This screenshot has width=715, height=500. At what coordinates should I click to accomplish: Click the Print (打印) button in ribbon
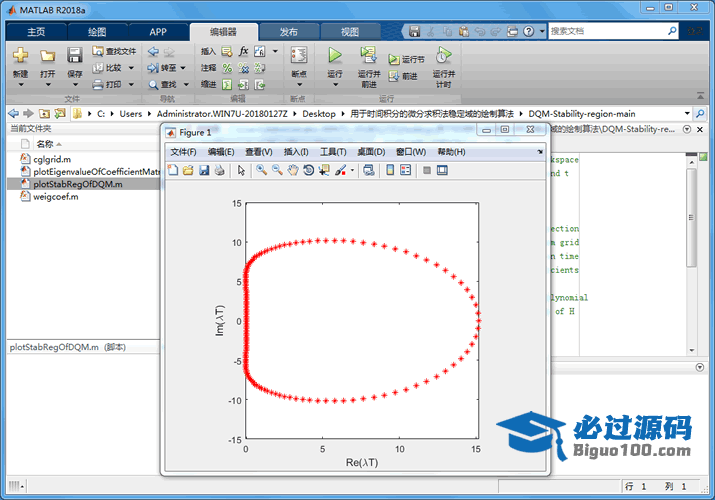coord(108,84)
